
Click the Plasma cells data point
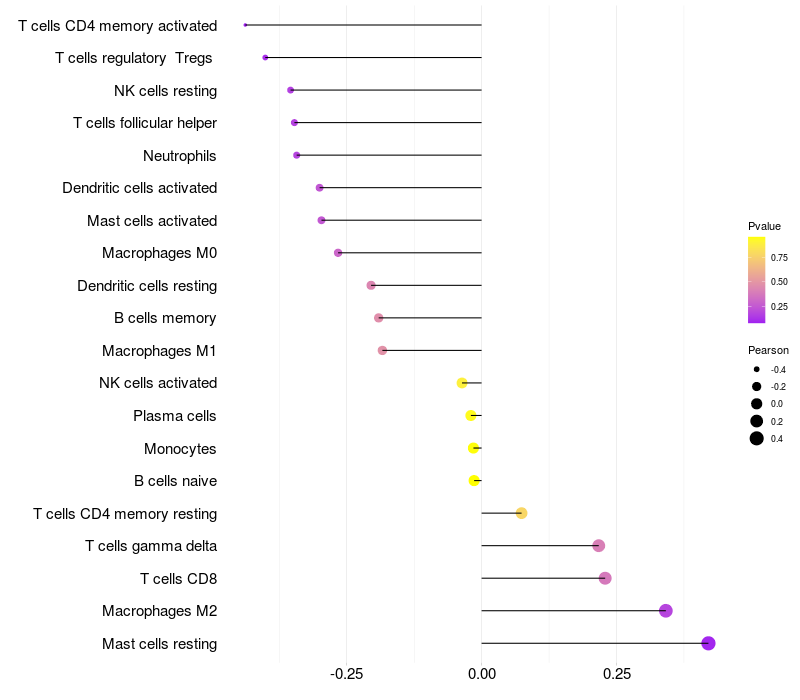(471, 415)
